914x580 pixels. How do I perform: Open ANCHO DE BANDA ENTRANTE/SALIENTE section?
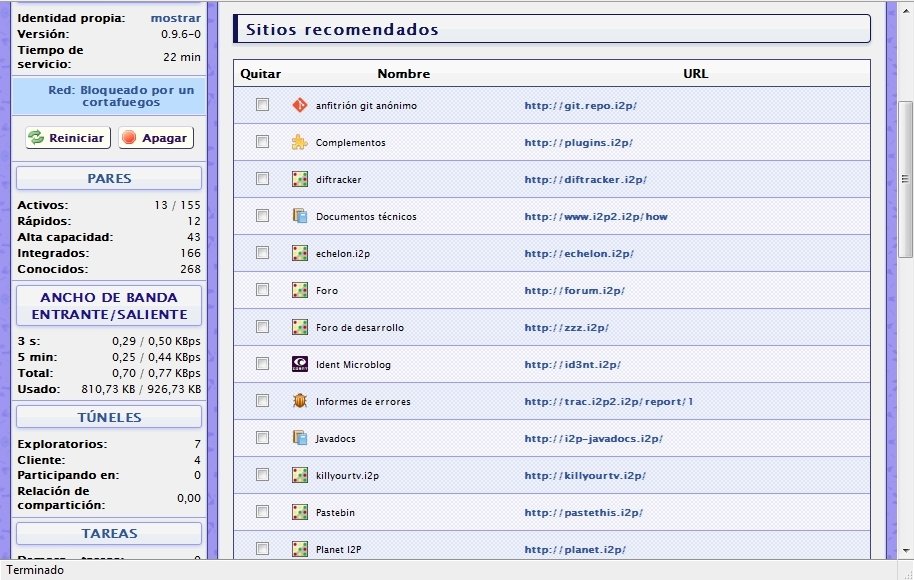pos(109,305)
